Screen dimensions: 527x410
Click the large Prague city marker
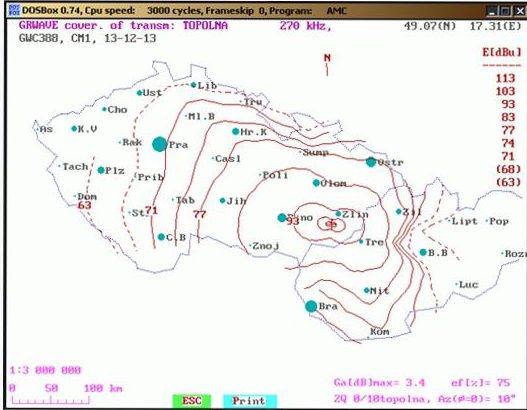160,144
